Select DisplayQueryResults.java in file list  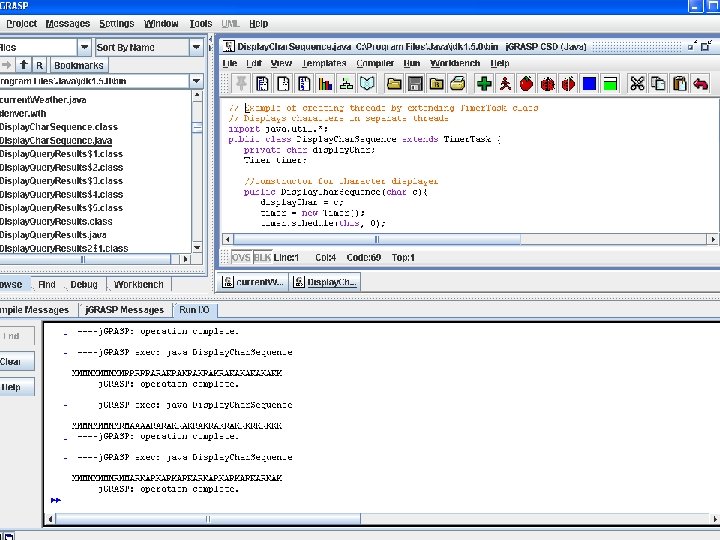pyautogui.click(x=56, y=235)
